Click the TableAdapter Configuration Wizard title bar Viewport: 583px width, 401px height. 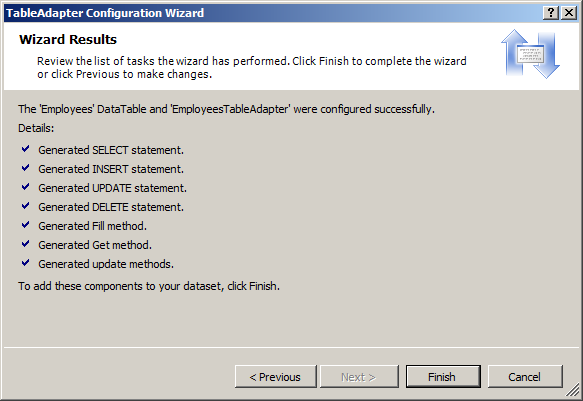273,13
